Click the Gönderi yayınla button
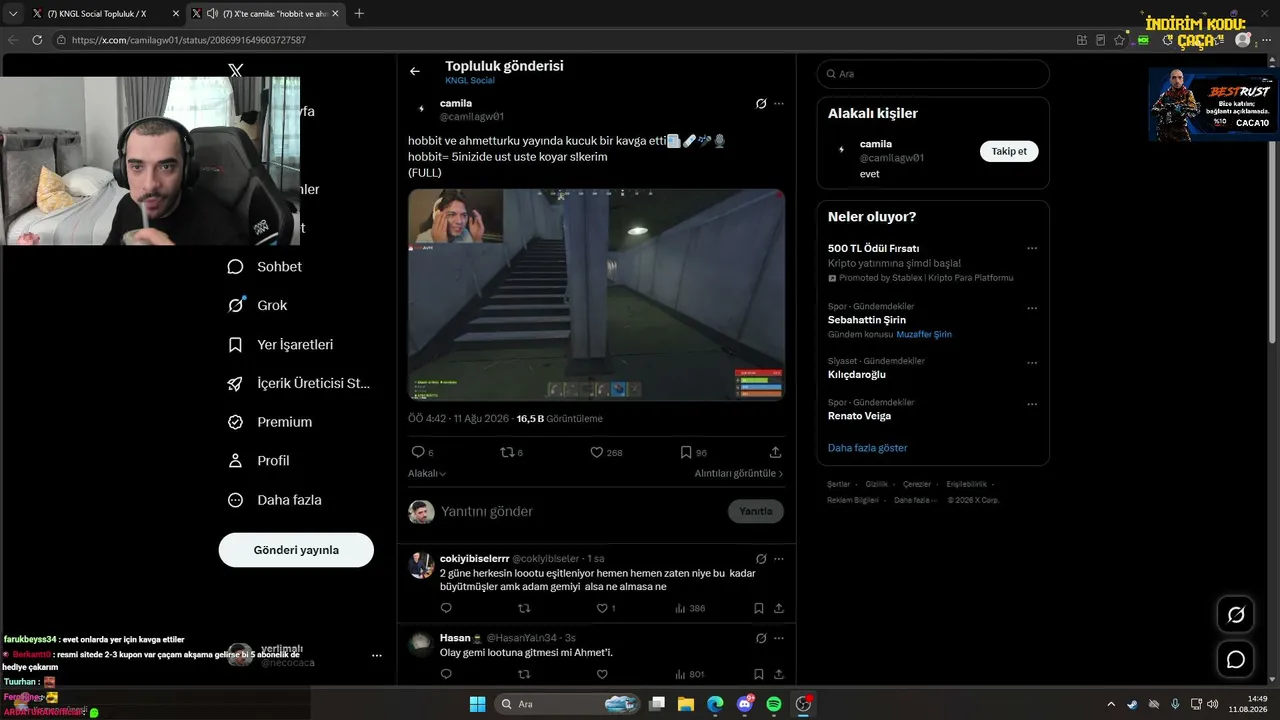 point(296,550)
